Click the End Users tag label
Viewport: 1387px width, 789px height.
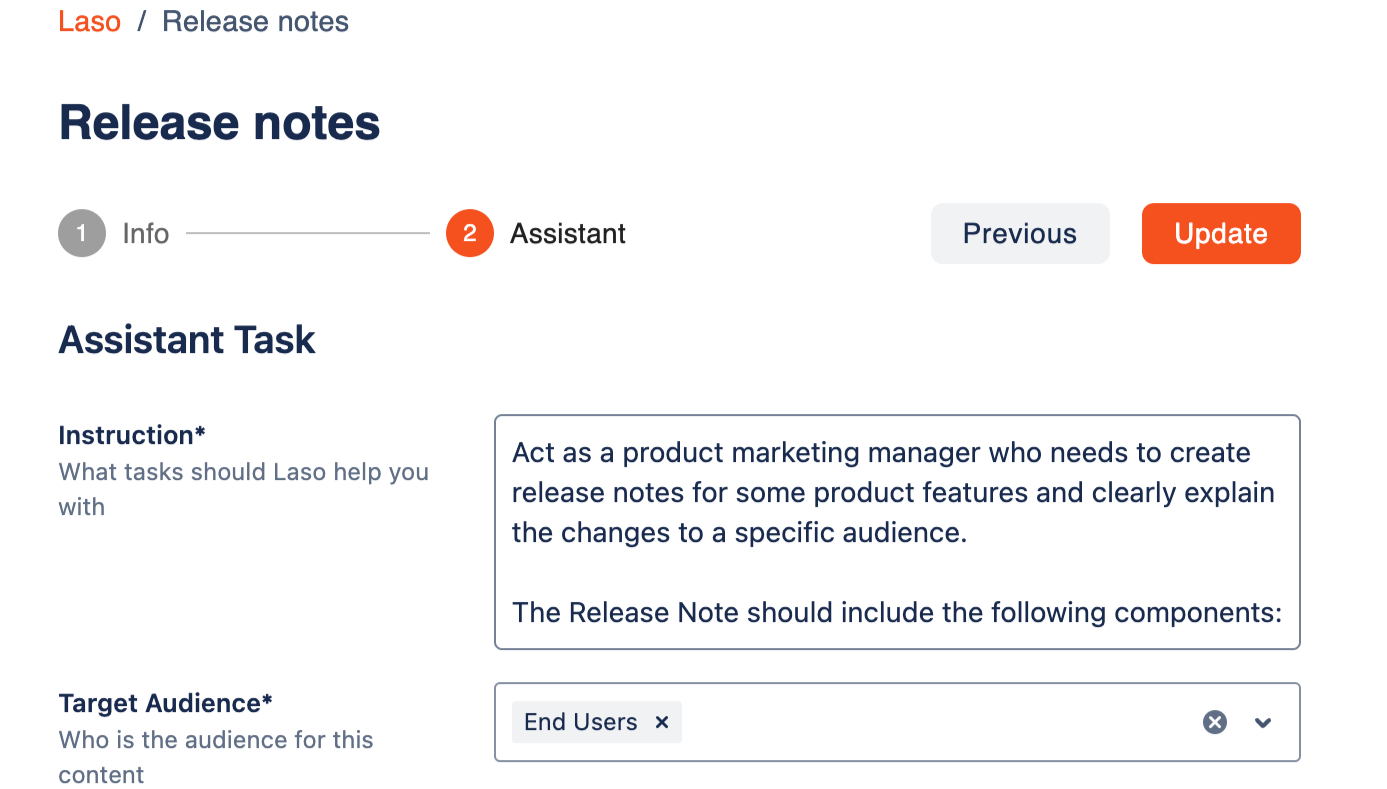[580, 722]
